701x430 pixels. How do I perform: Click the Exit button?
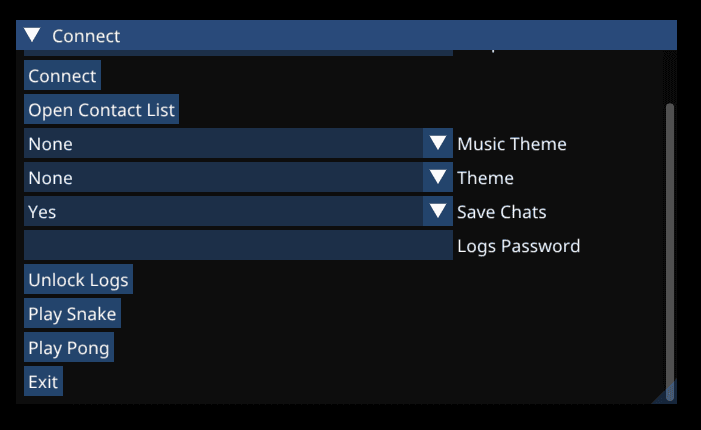click(x=43, y=382)
